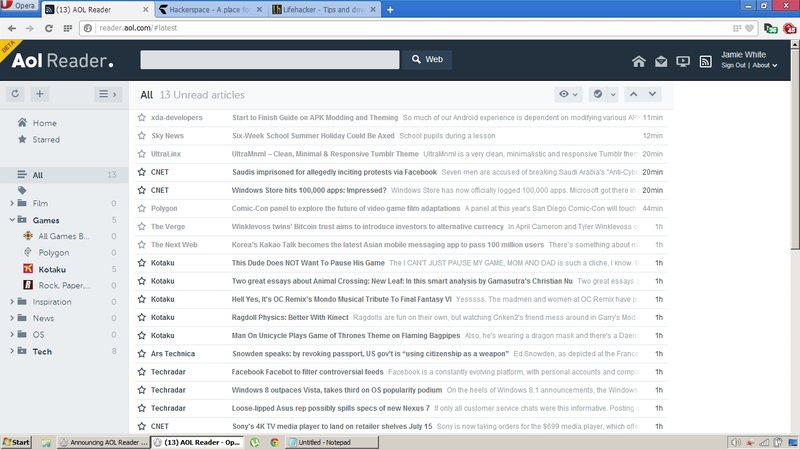
Task: Open the All Games B... feed icon
Action: click(28, 236)
